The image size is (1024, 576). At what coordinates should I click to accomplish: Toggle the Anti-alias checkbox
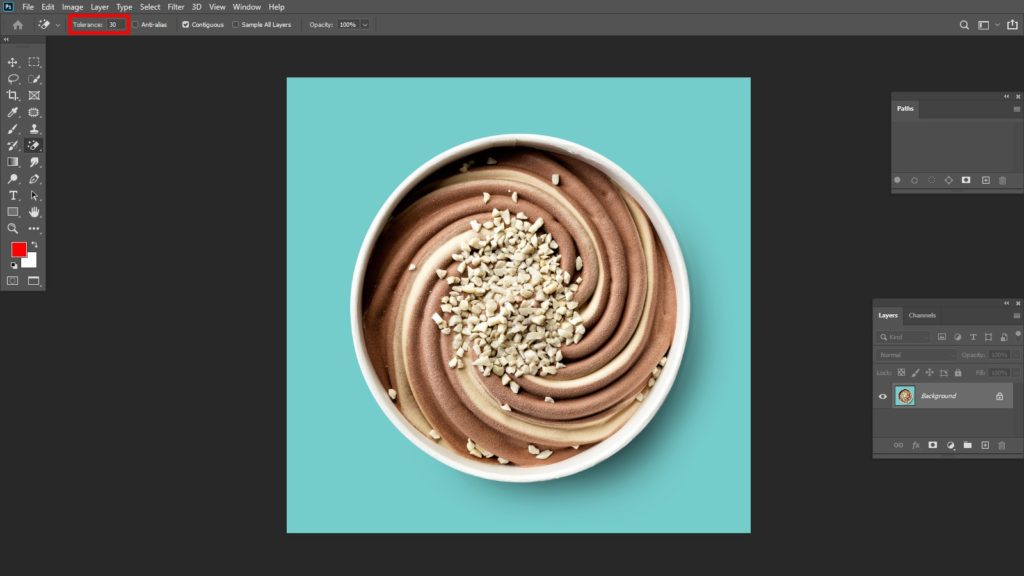136,25
